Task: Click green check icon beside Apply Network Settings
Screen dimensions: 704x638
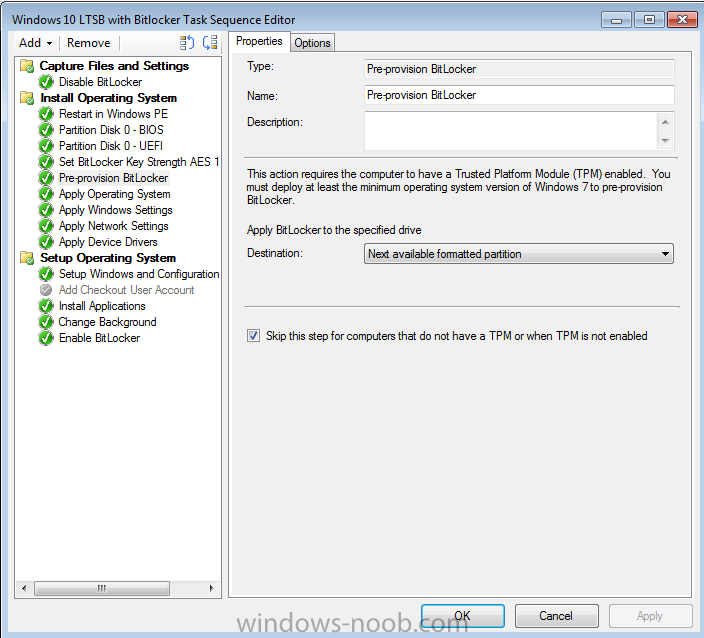Action: (x=46, y=226)
